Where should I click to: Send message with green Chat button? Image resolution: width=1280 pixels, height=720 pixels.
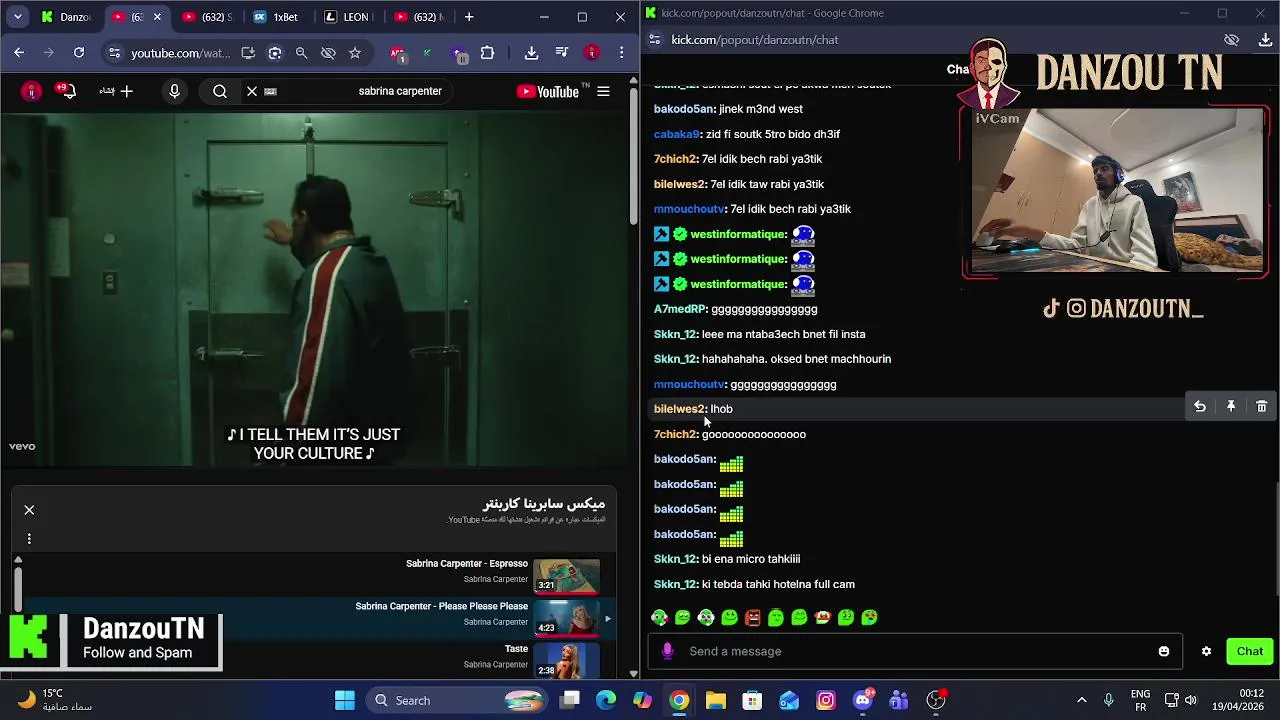1250,651
